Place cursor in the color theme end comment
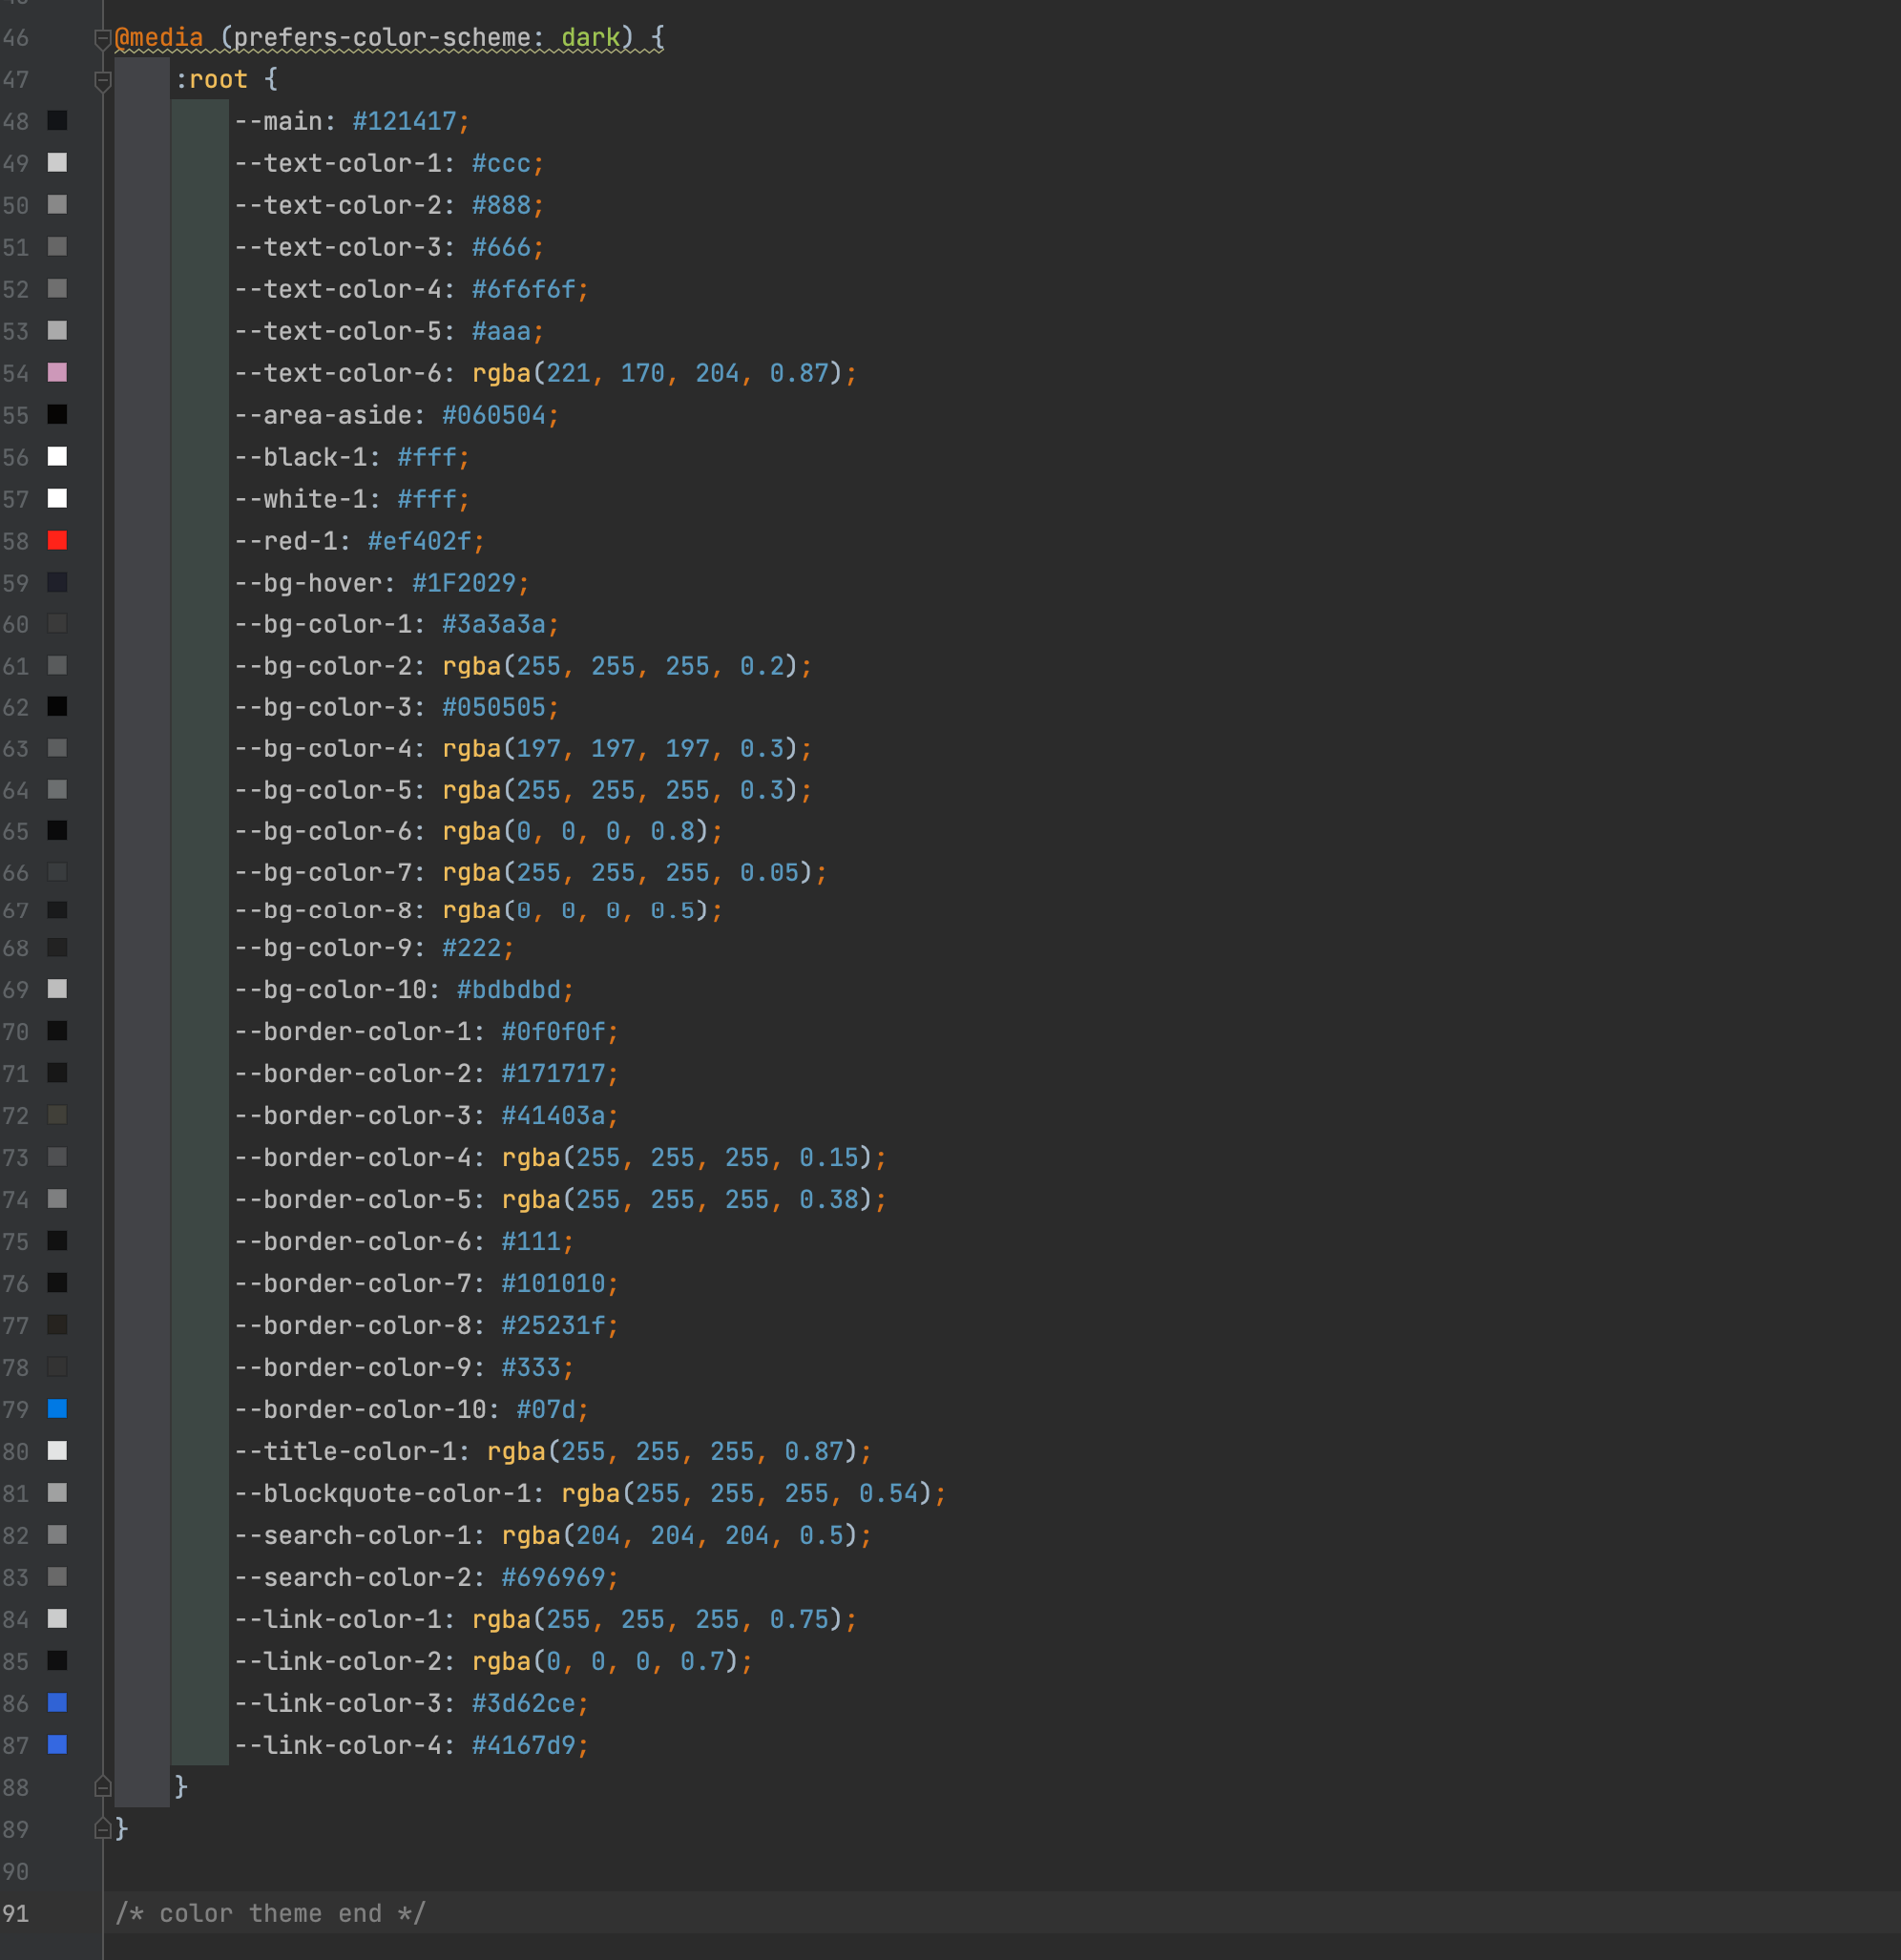The height and width of the screenshot is (1960, 1901). [x=270, y=1913]
